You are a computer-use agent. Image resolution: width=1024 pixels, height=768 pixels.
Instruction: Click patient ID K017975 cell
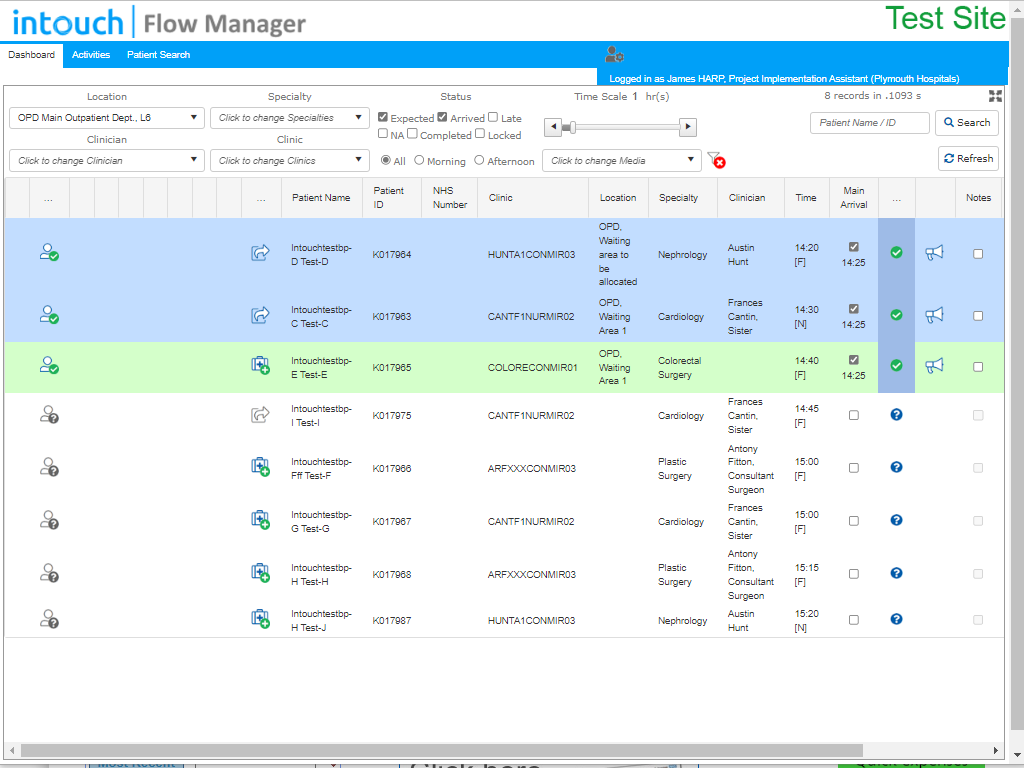pyautogui.click(x=392, y=415)
